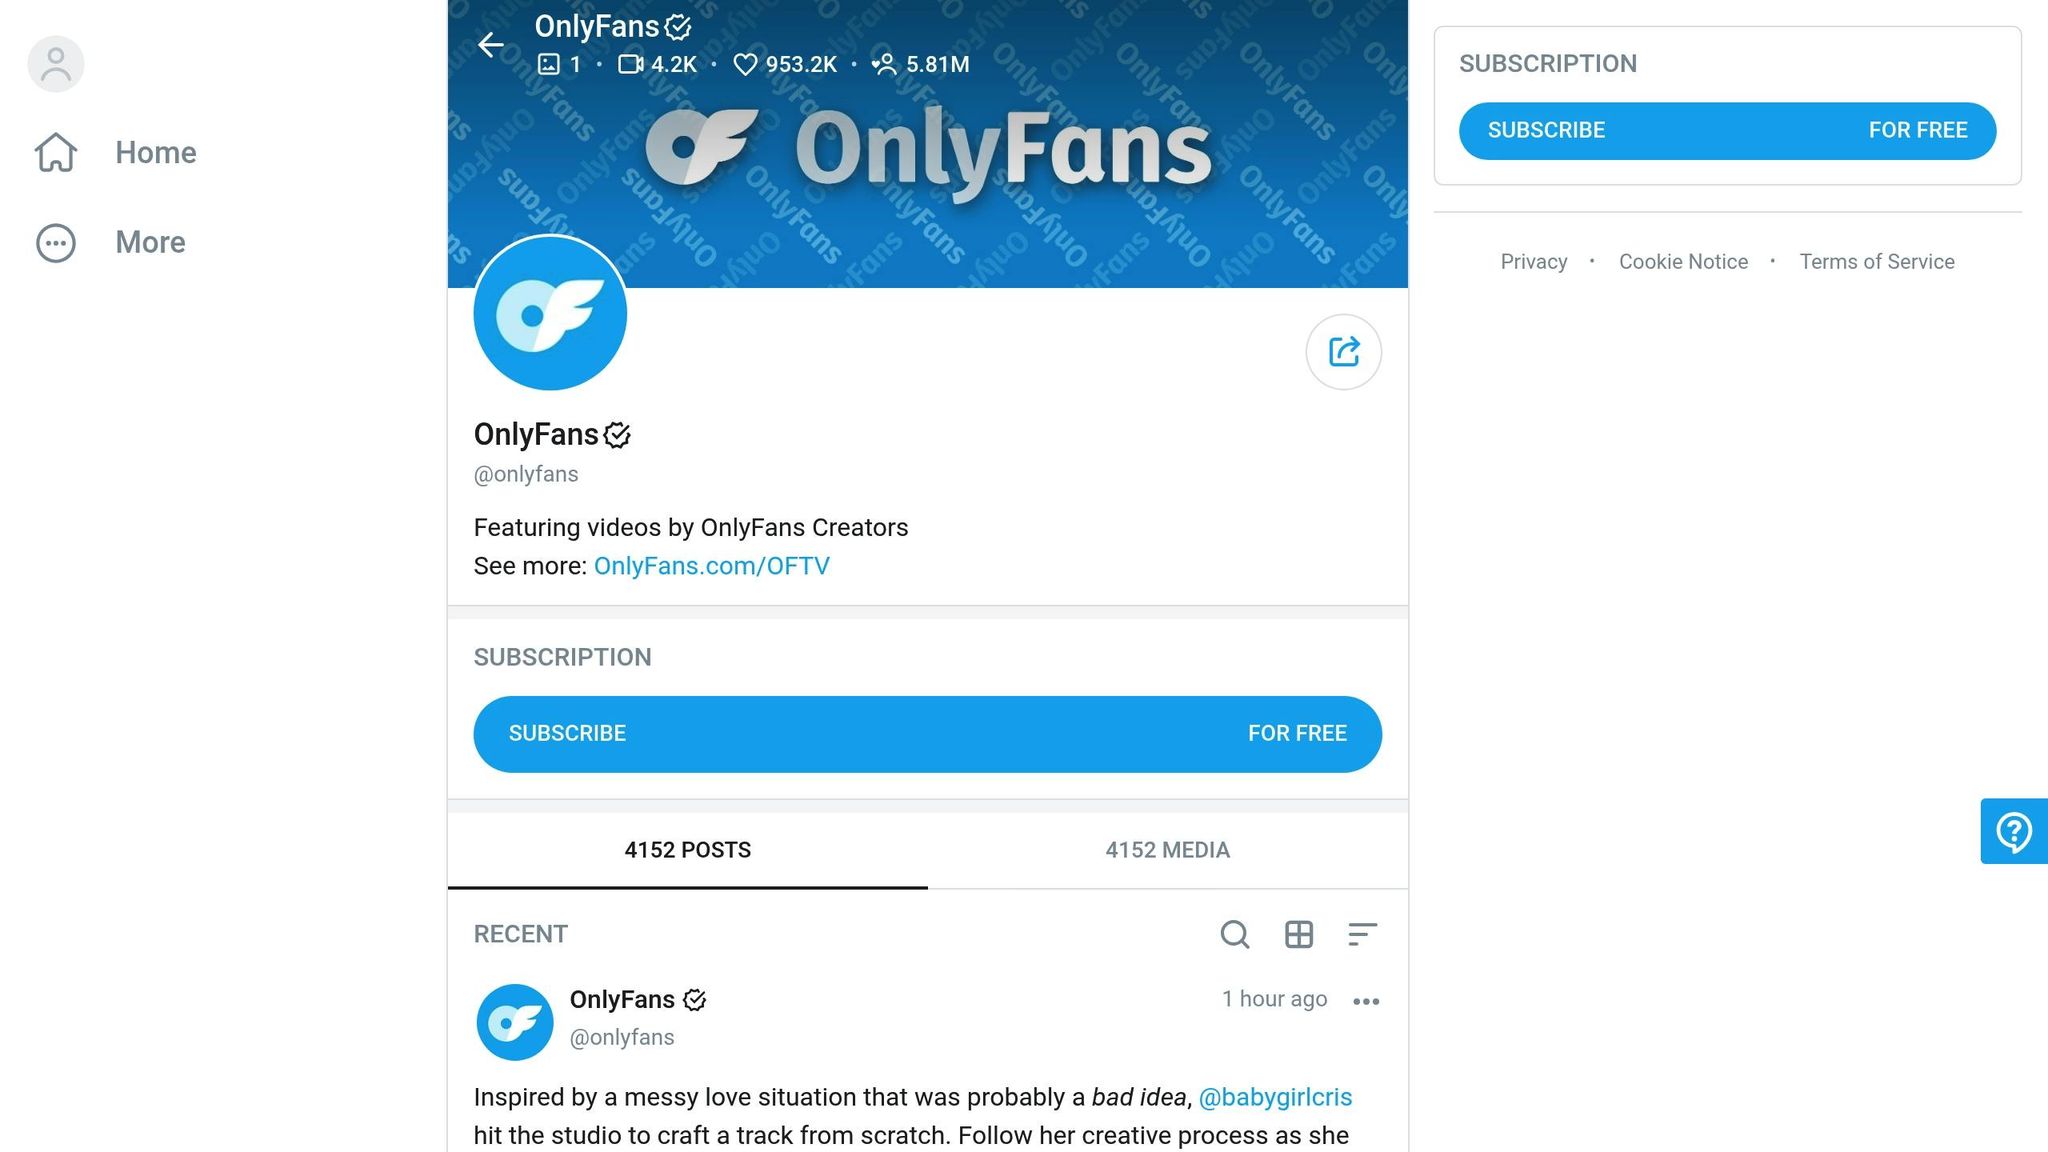Click the video count icon

(x=629, y=64)
